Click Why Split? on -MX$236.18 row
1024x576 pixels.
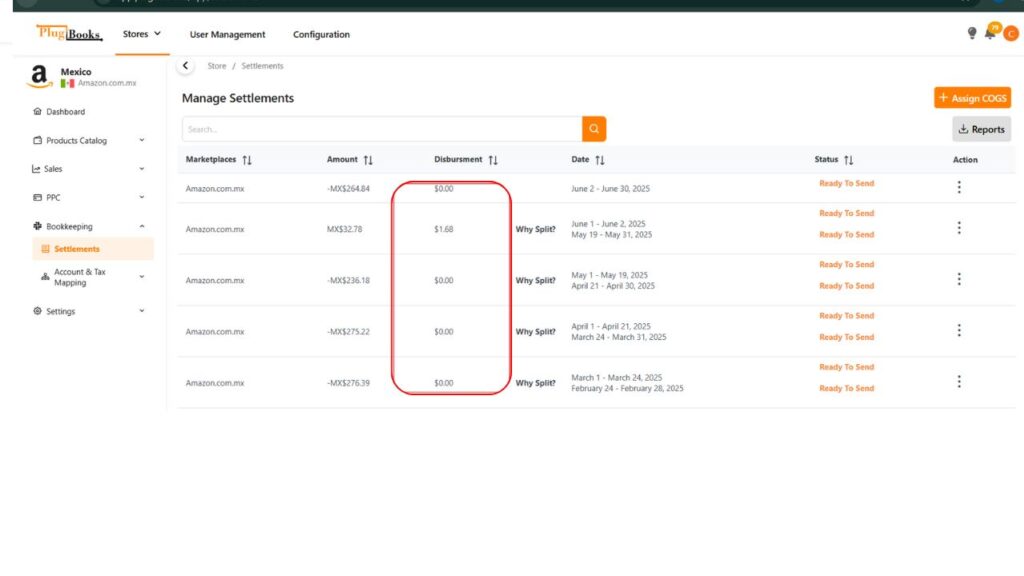536,281
